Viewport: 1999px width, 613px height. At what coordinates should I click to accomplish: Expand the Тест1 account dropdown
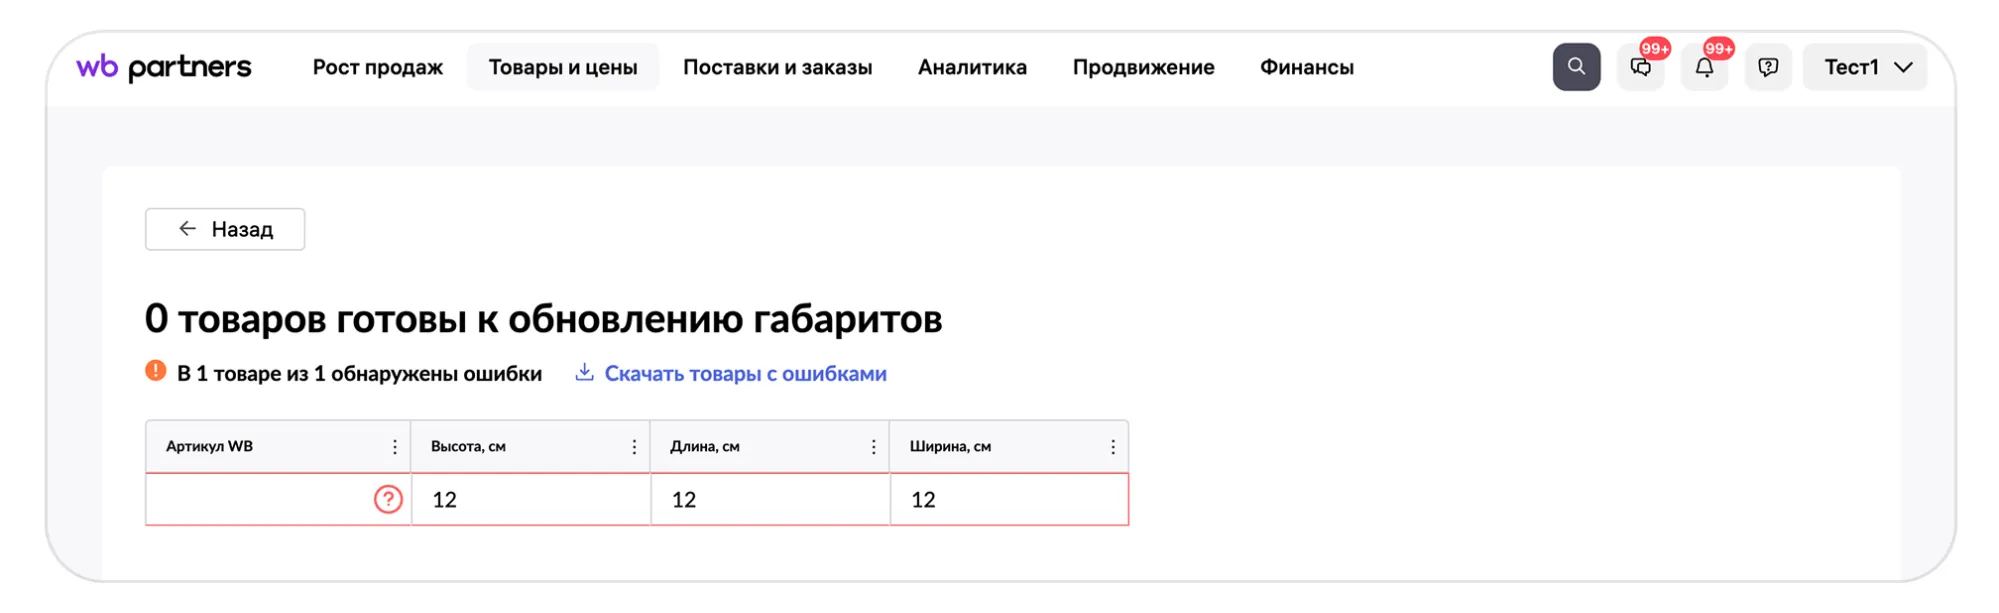pos(1865,67)
